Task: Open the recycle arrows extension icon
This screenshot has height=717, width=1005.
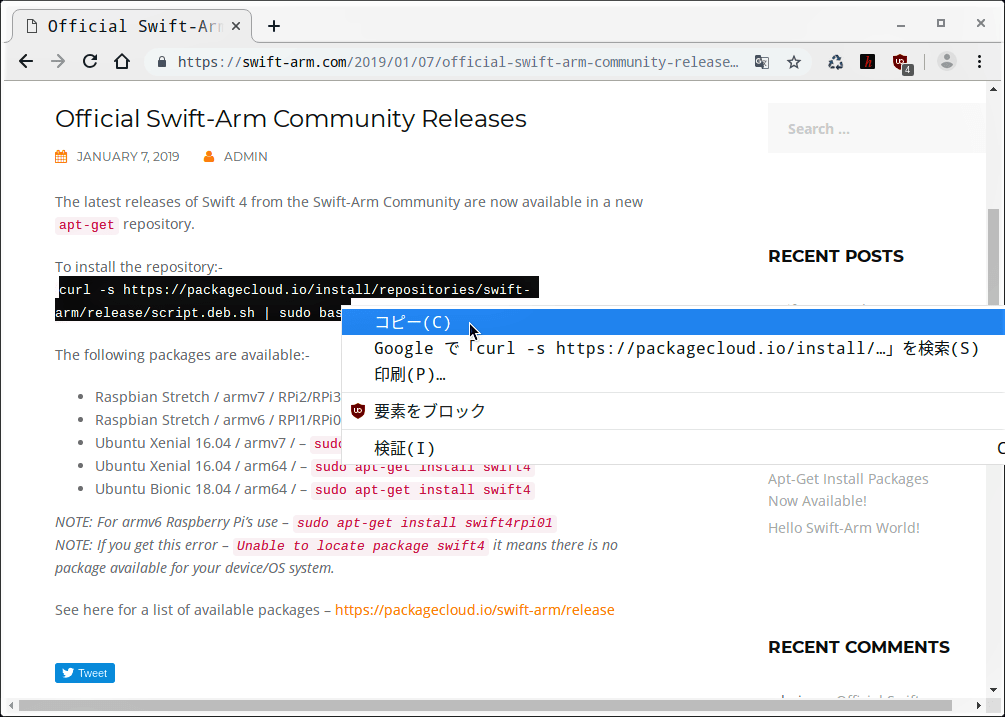Action: coord(835,62)
